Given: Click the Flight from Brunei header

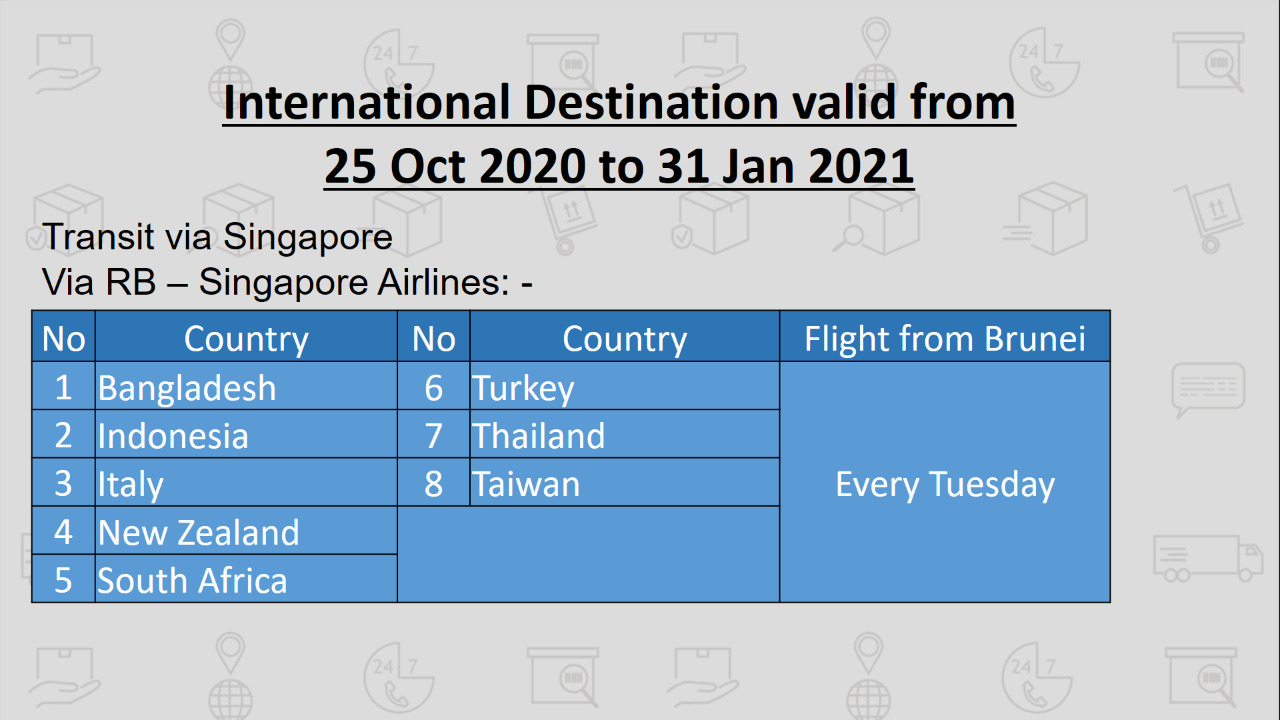Looking at the screenshot, I should click(945, 338).
